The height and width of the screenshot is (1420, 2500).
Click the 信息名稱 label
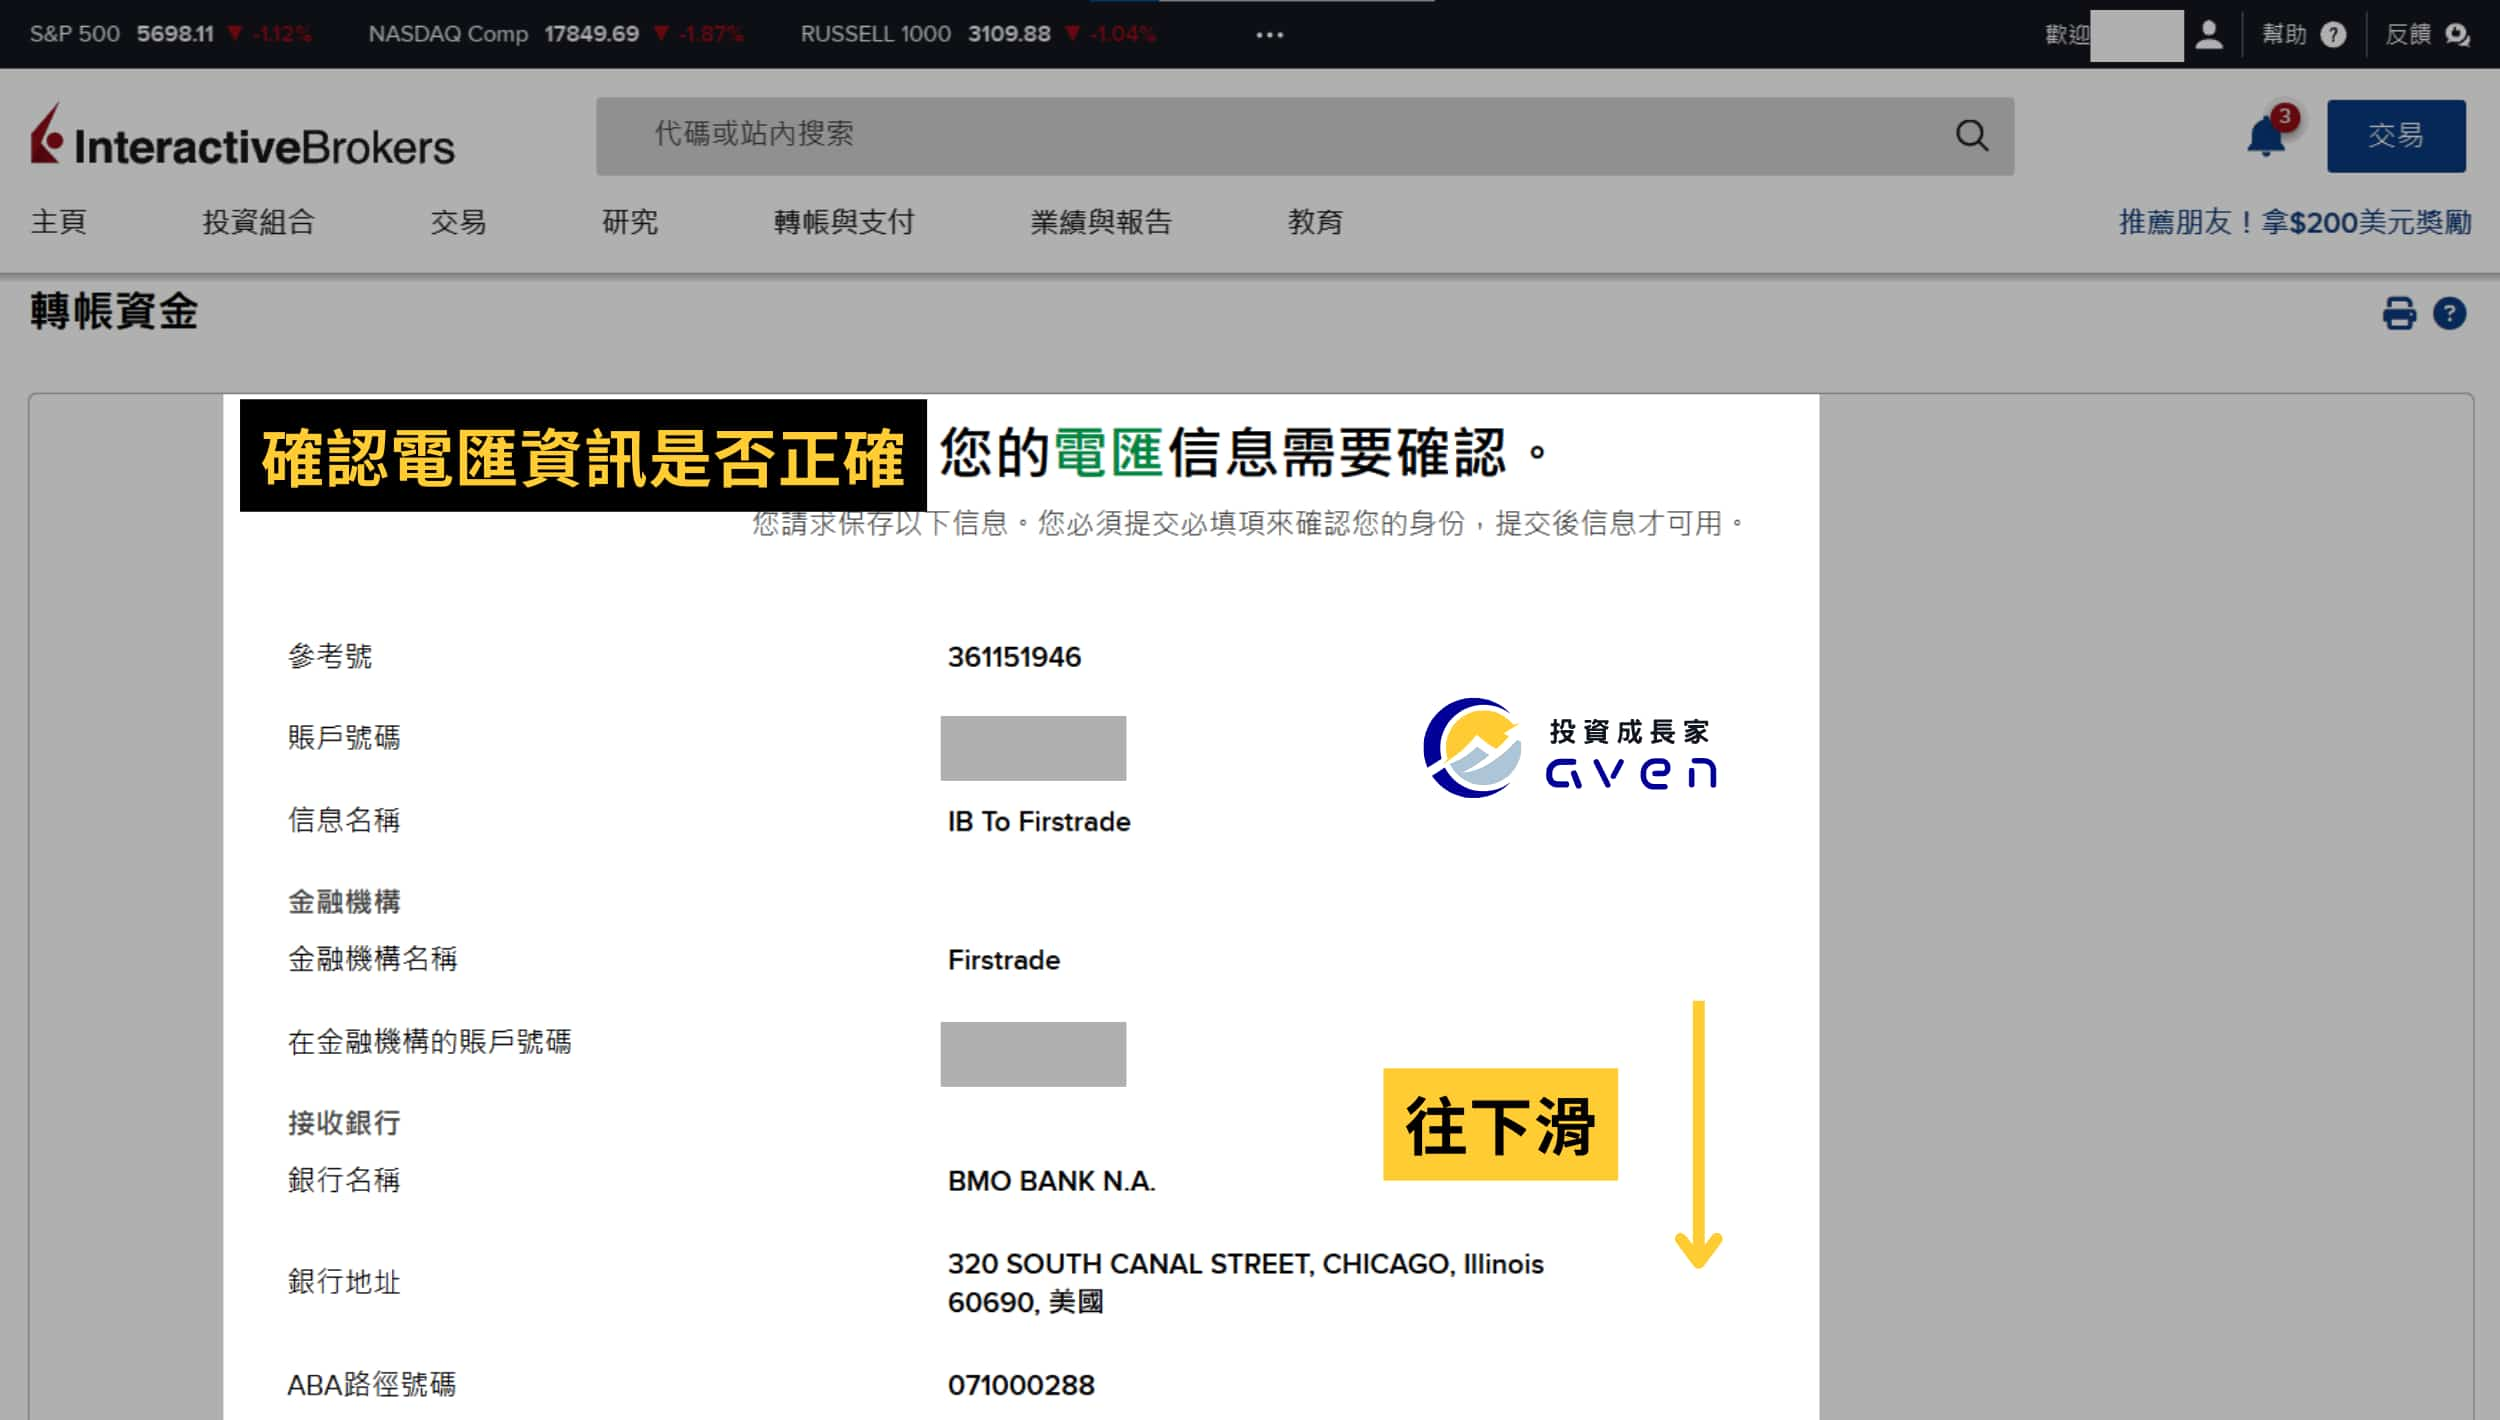point(344,820)
